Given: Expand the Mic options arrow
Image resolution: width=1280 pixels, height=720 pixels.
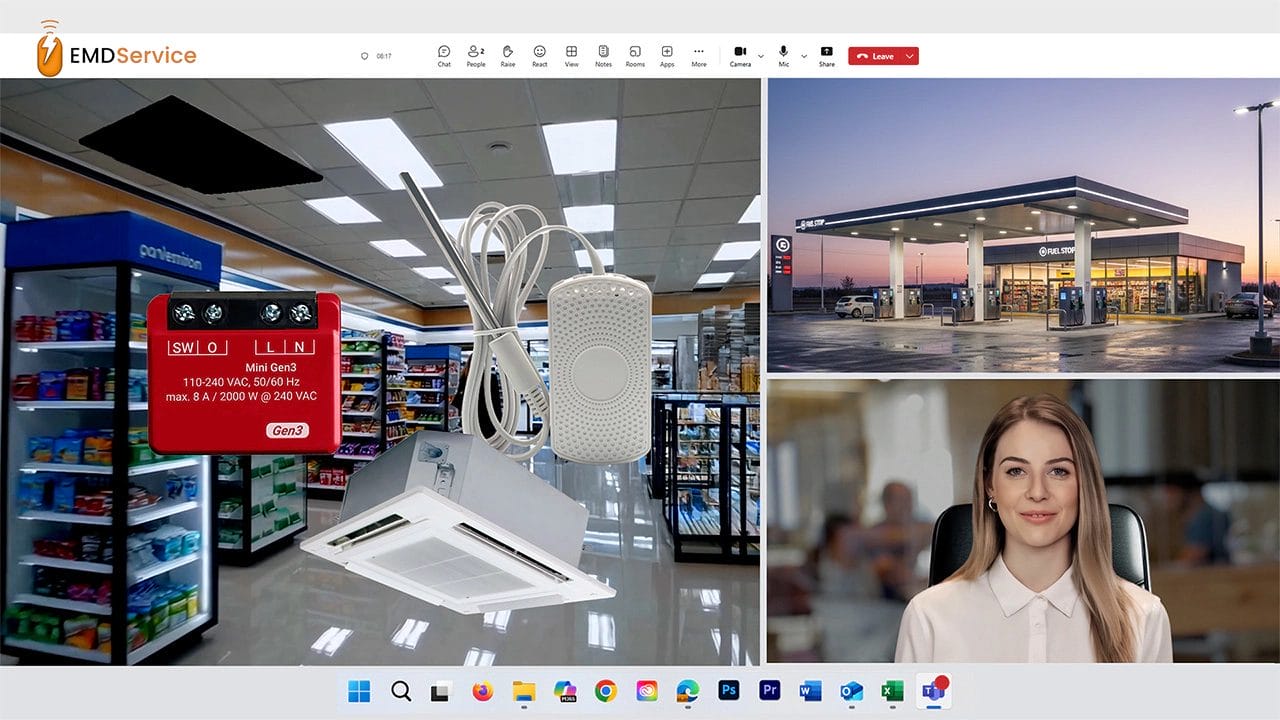Looking at the screenshot, I should pos(804,57).
